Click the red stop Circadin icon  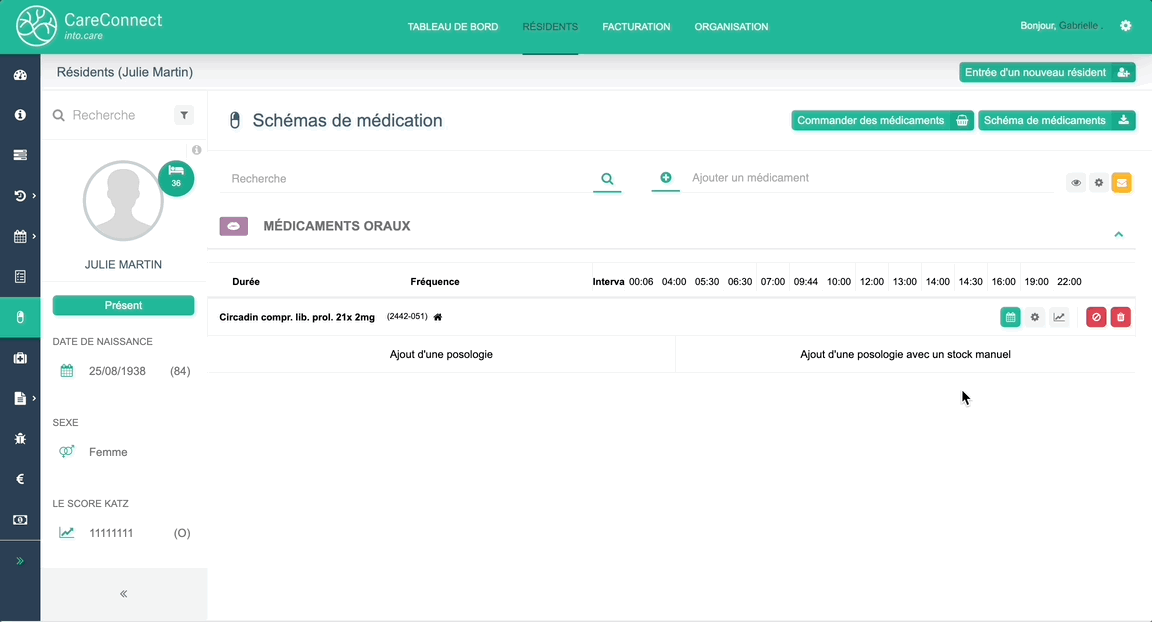1096,317
